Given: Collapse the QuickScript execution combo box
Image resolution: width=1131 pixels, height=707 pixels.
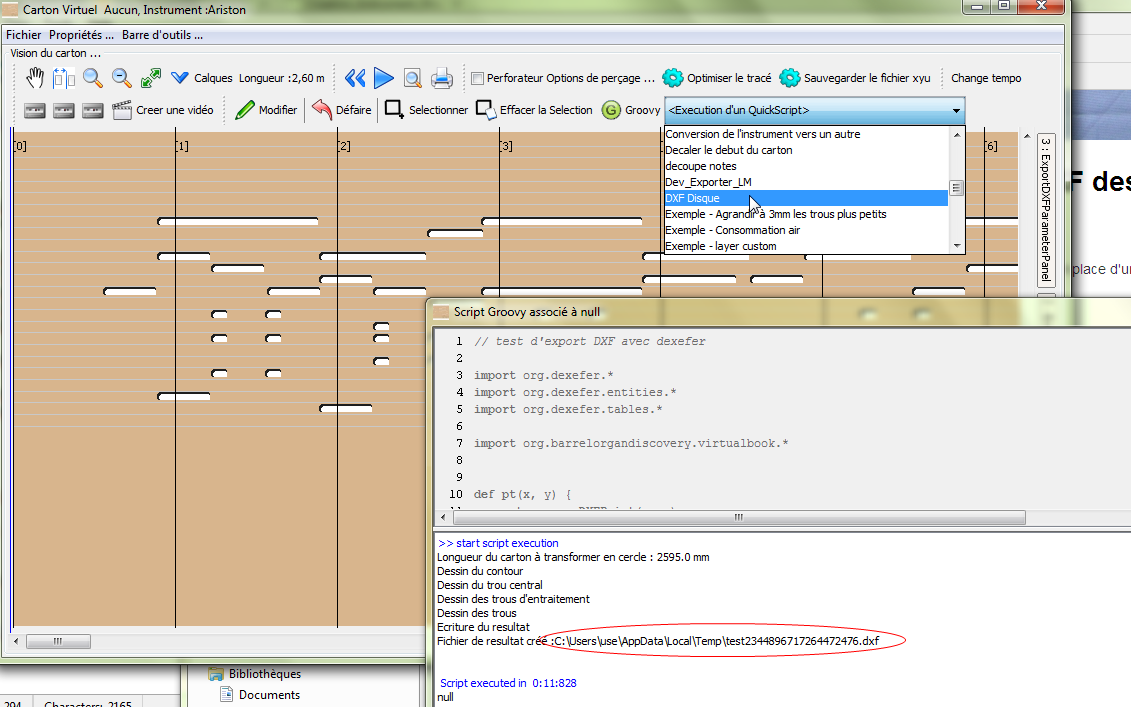Looking at the screenshot, I should click(x=956, y=110).
